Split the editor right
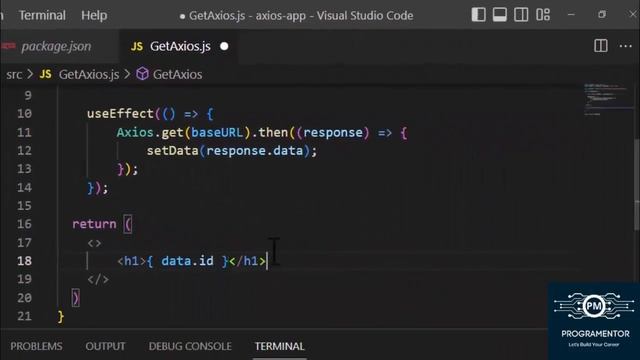 (600, 46)
